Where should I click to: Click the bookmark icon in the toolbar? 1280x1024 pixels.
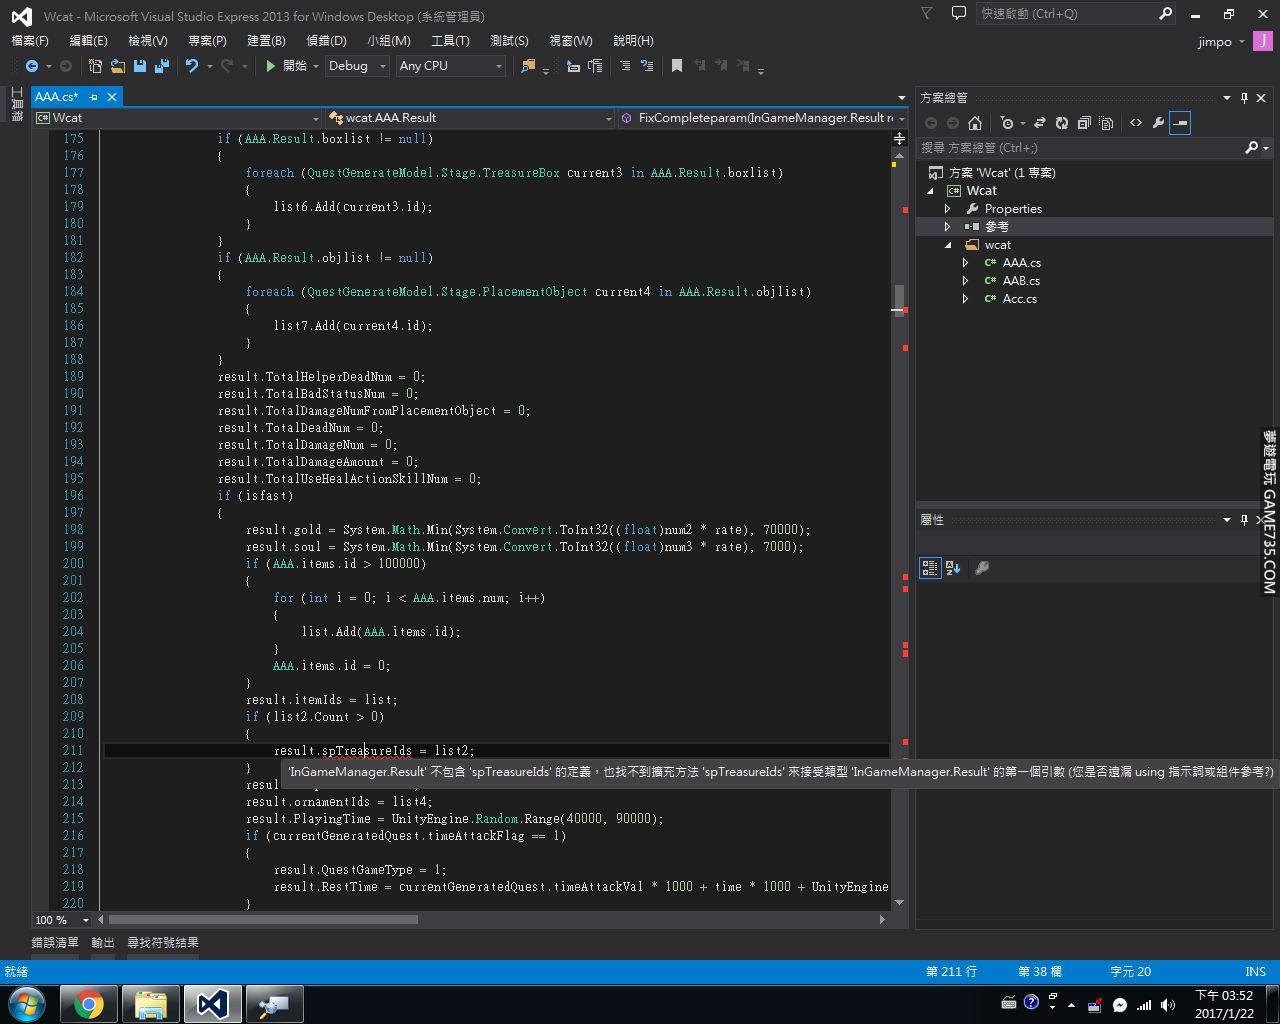point(677,66)
